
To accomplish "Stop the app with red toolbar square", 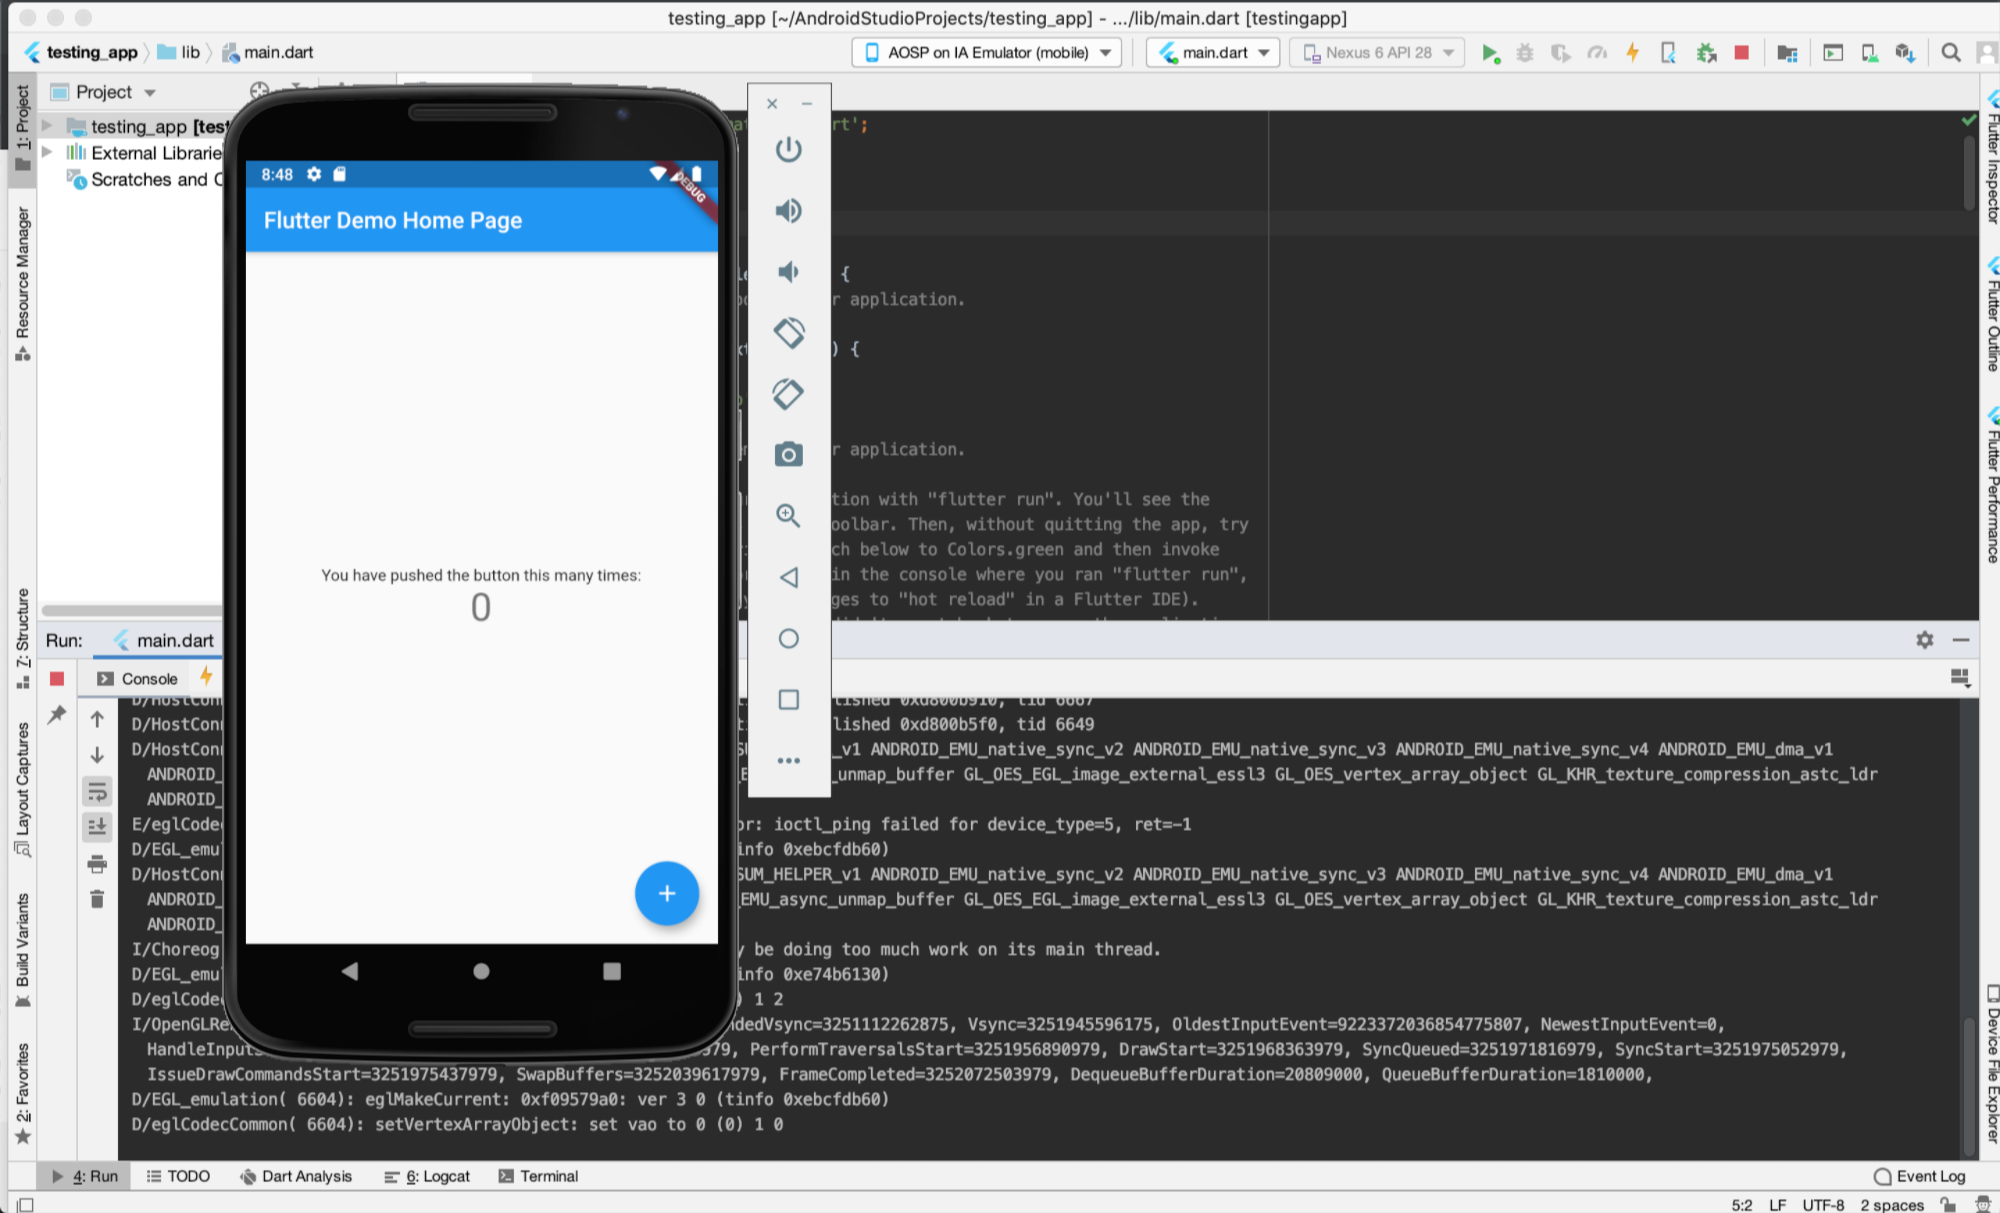I will point(1741,53).
